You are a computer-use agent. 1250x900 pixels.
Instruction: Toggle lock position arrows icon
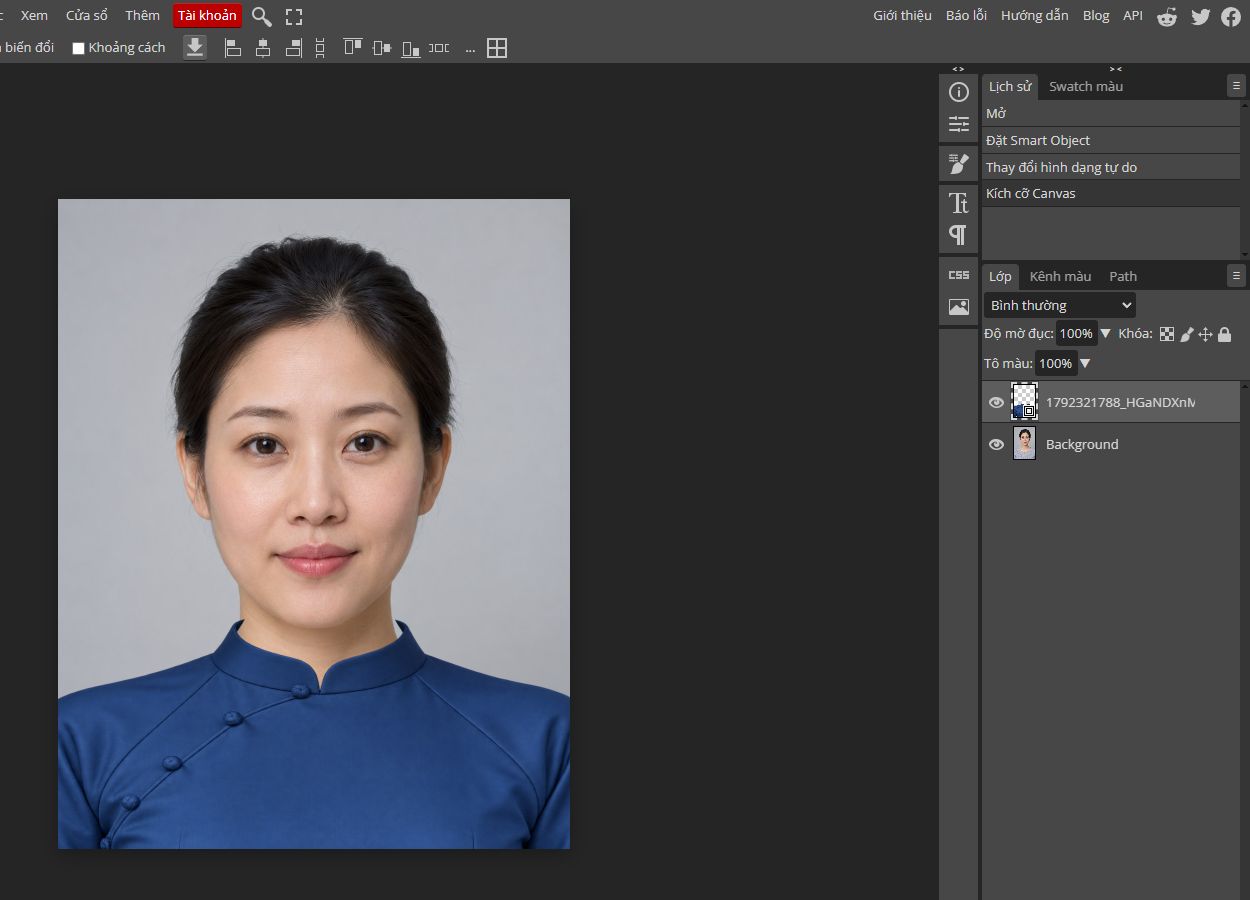(x=1206, y=334)
